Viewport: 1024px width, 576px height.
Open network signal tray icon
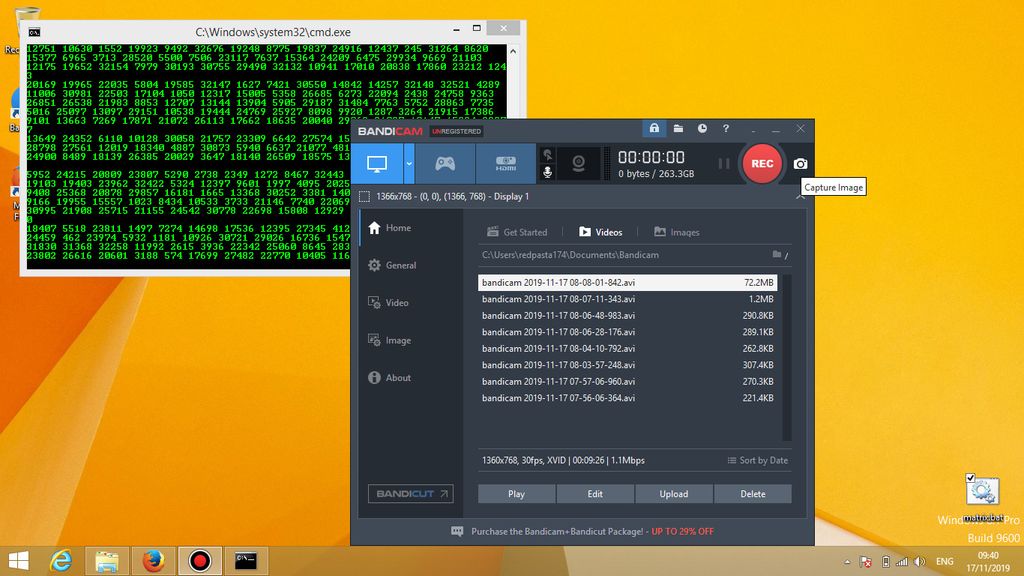[x=902, y=562]
